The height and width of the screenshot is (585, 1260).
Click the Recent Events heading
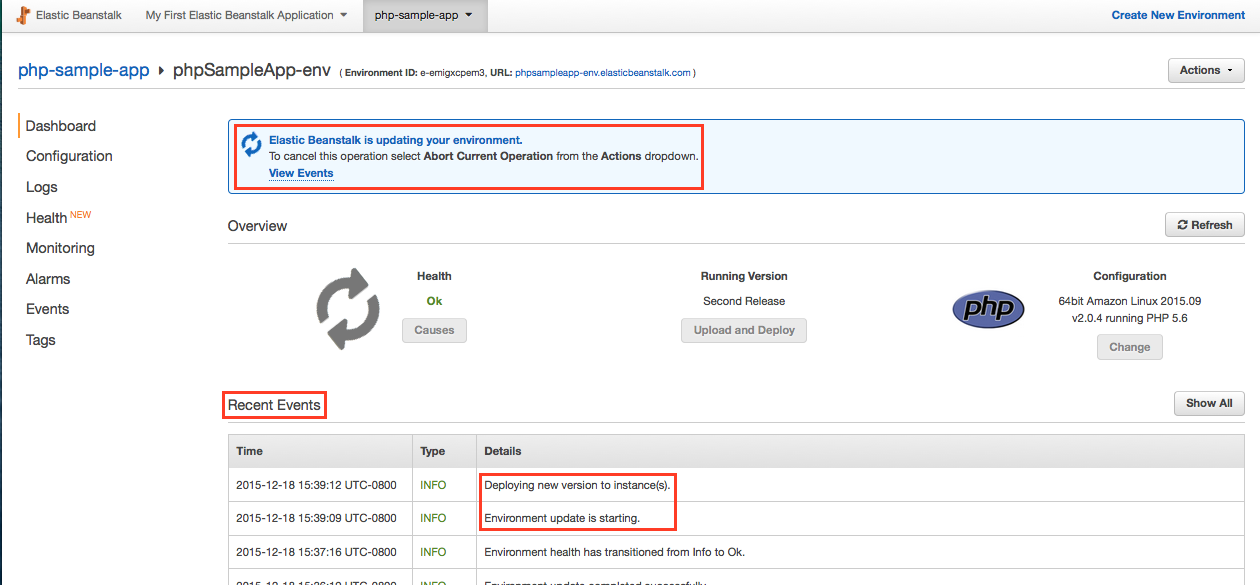click(274, 405)
